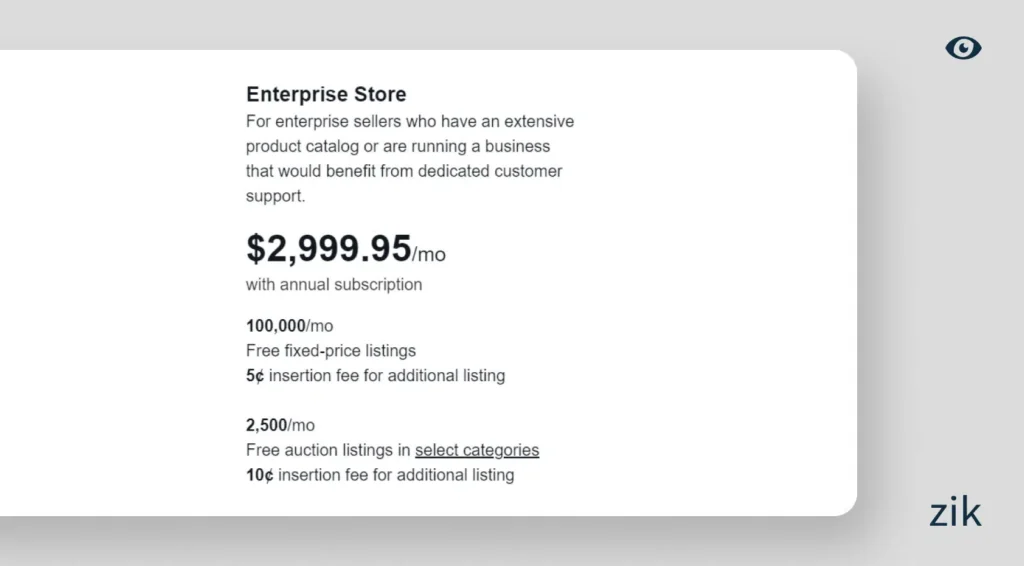The height and width of the screenshot is (566, 1024).
Task: Click the word "support." ending the description
Action: pos(276,197)
